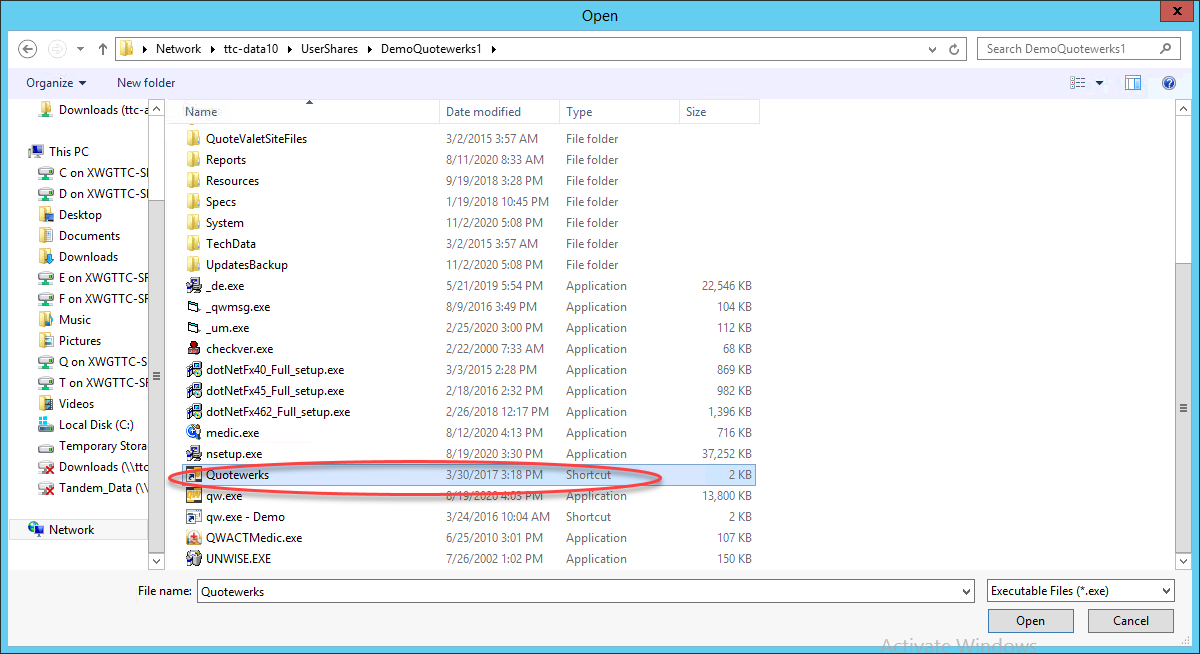Click the Network breadcrumb segment
1200x654 pixels.
(x=178, y=48)
